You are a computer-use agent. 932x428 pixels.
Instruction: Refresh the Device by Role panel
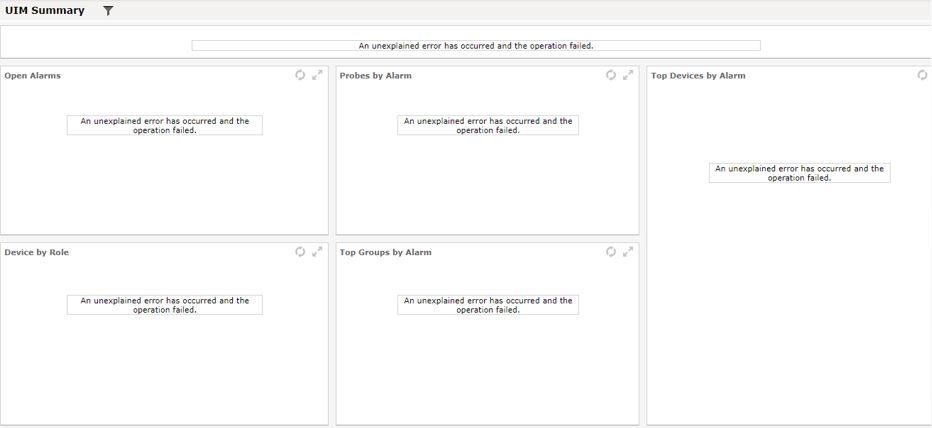pos(300,251)
